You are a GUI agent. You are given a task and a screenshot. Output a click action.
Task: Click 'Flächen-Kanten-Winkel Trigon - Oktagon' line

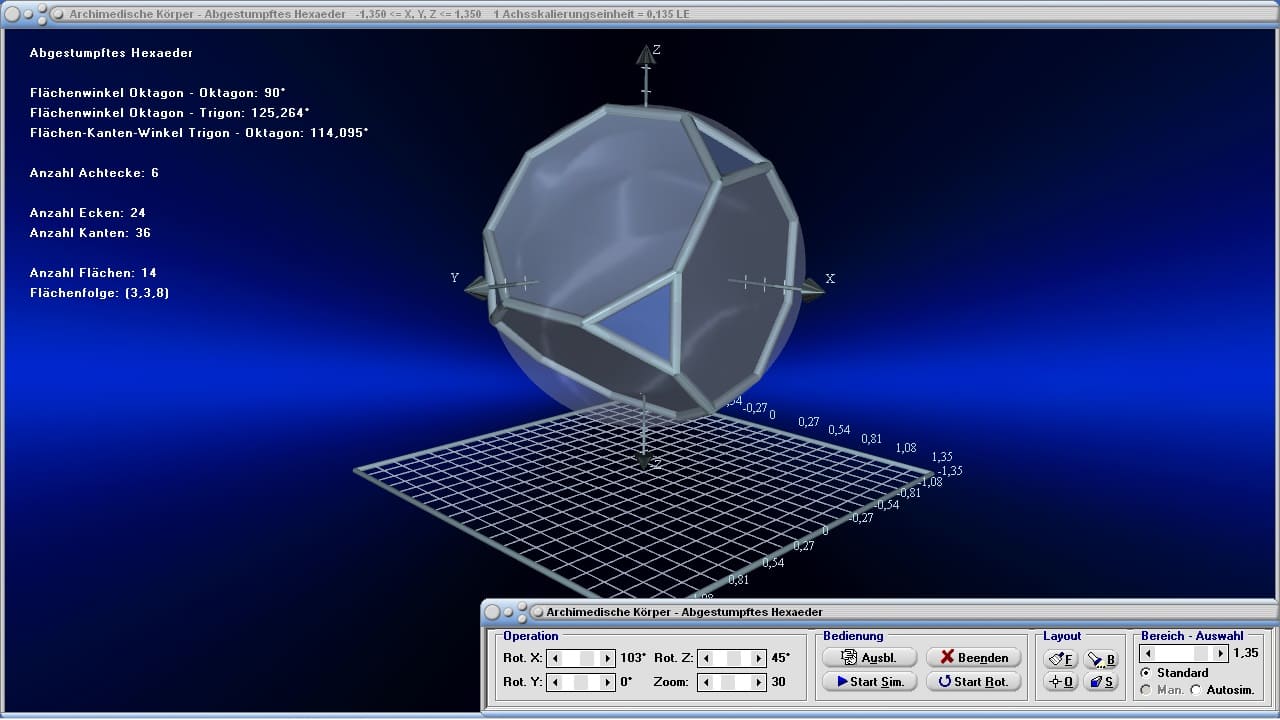(199, 133)
